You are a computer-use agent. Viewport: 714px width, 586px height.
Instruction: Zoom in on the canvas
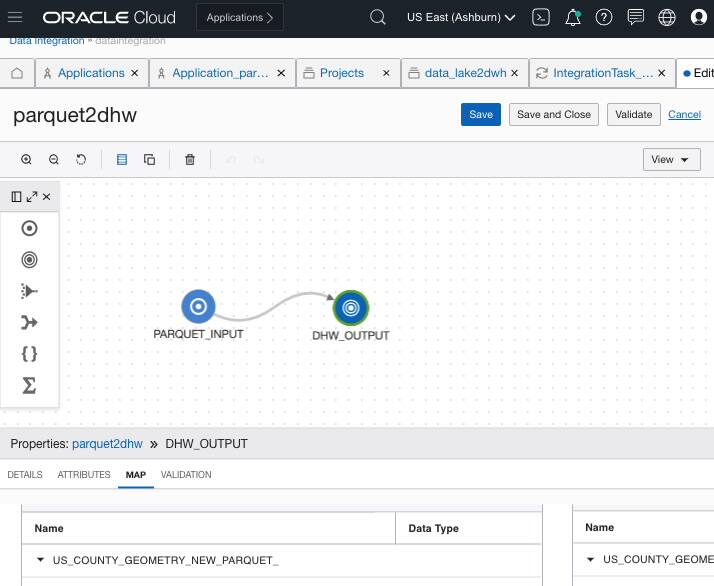(26, 159)
